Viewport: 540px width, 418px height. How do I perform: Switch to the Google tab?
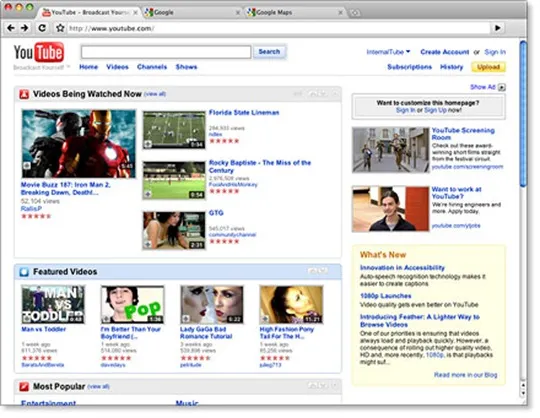(191, 13)
